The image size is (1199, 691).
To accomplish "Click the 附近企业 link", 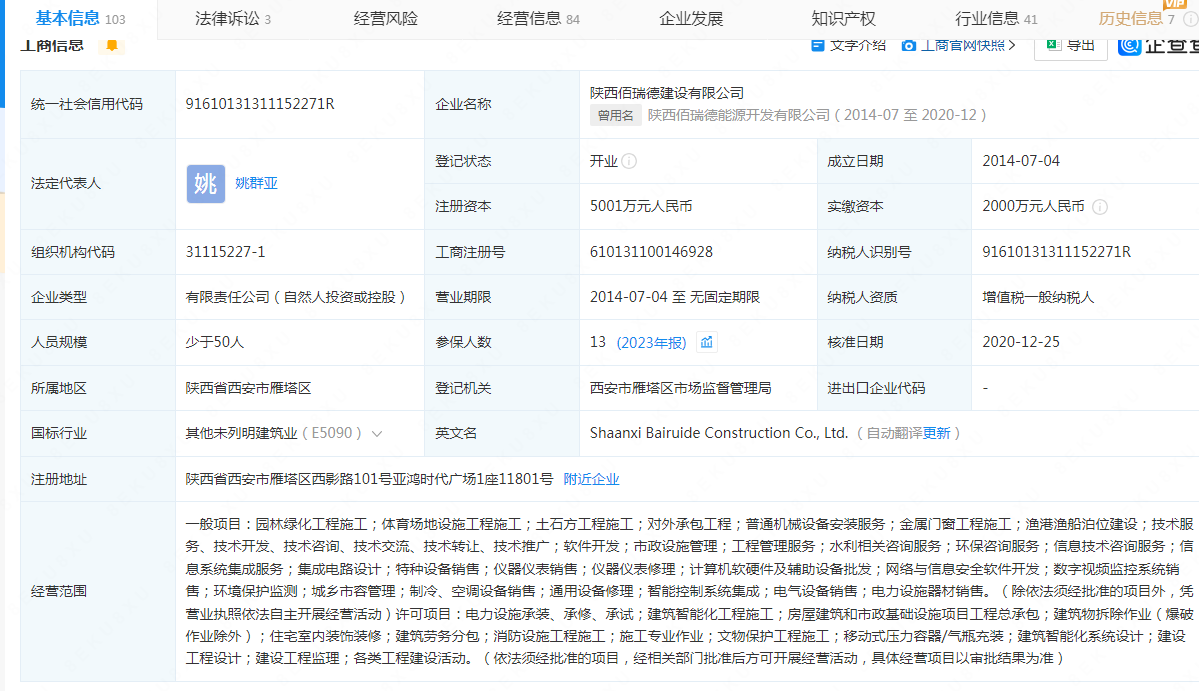I will coord(591,479).
